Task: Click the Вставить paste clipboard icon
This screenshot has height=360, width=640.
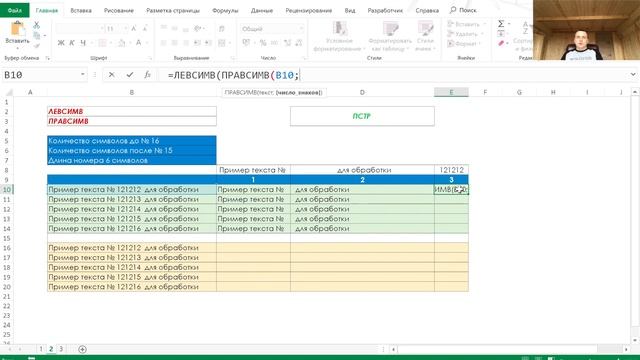Action: 17,30
